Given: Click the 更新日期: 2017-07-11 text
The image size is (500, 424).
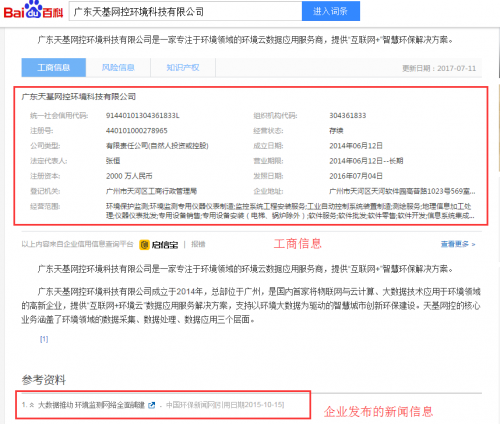Looking at the screenshot, I should 439,68.
